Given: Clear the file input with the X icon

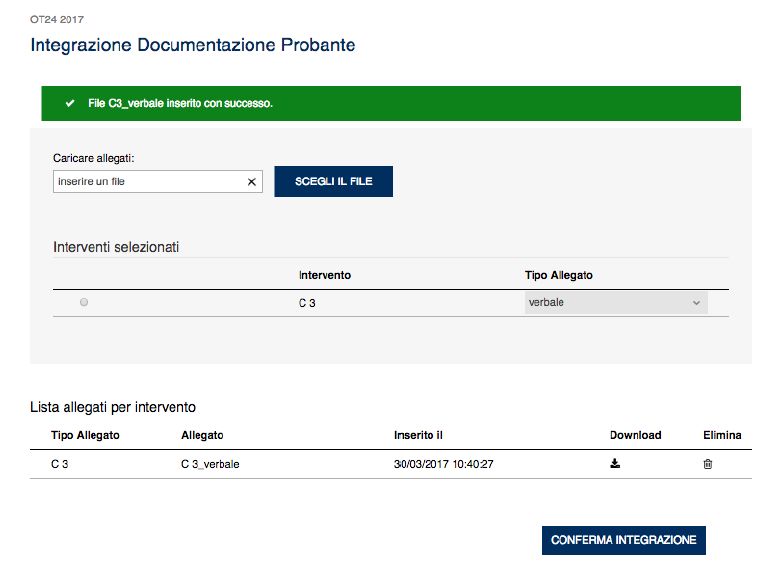Looking at the screenshot, I should pyautogui.click(x=252, y=182).
